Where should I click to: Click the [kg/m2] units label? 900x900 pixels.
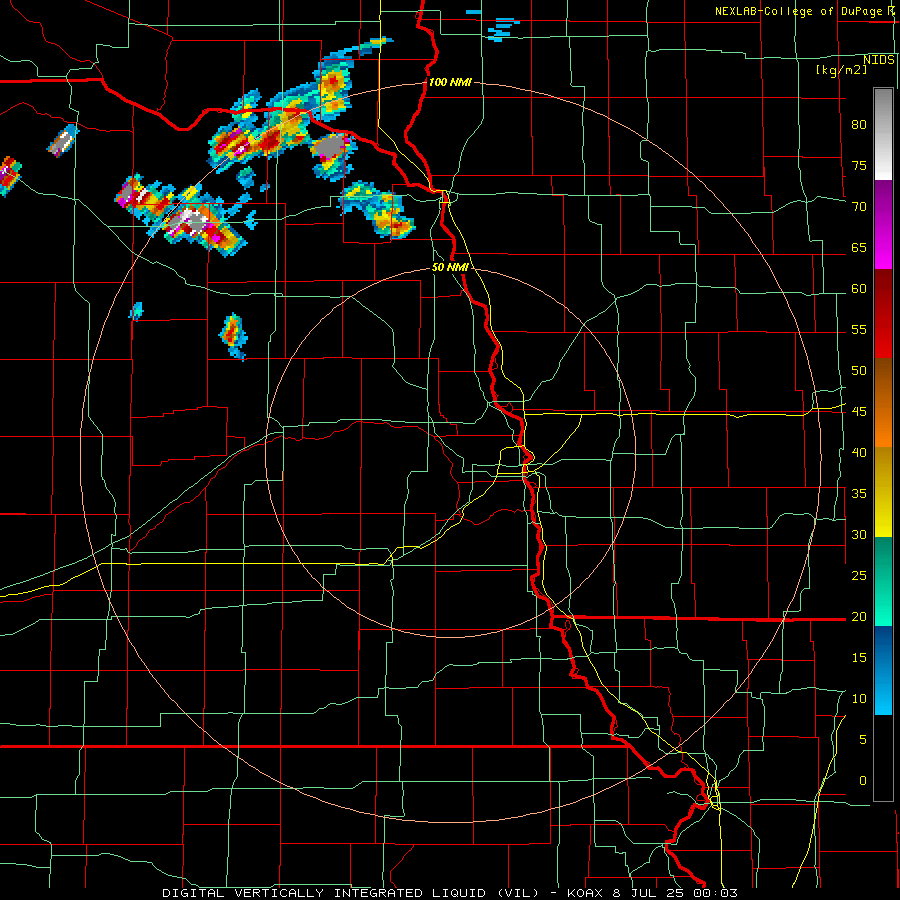coord(841,70)
